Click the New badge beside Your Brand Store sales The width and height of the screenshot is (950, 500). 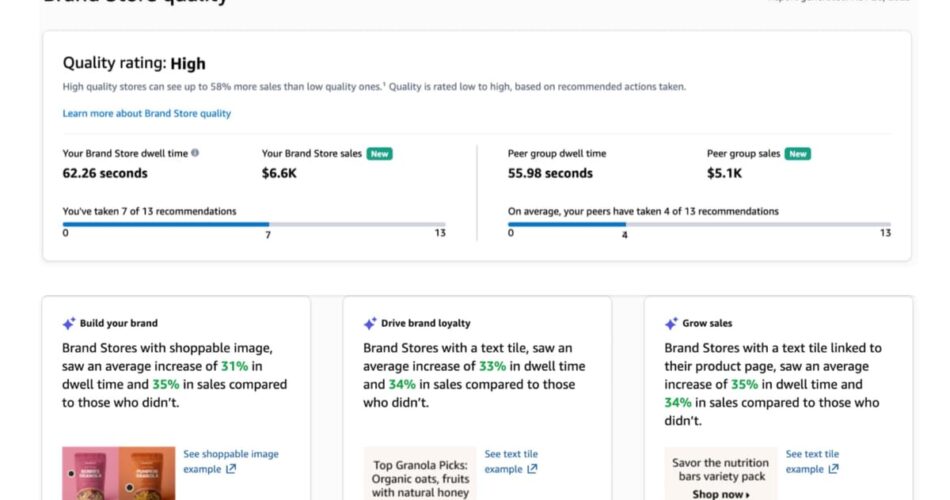[x=379, y=154]
